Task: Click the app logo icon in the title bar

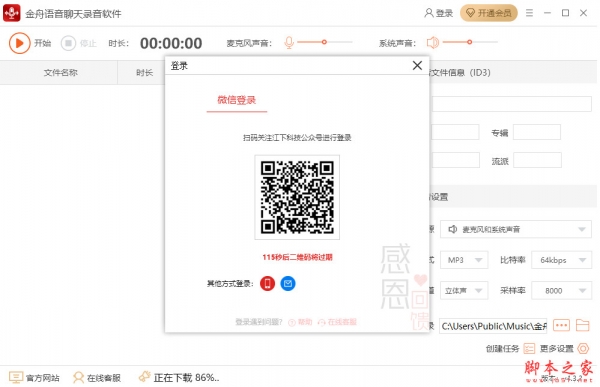Action: [12, 13]
